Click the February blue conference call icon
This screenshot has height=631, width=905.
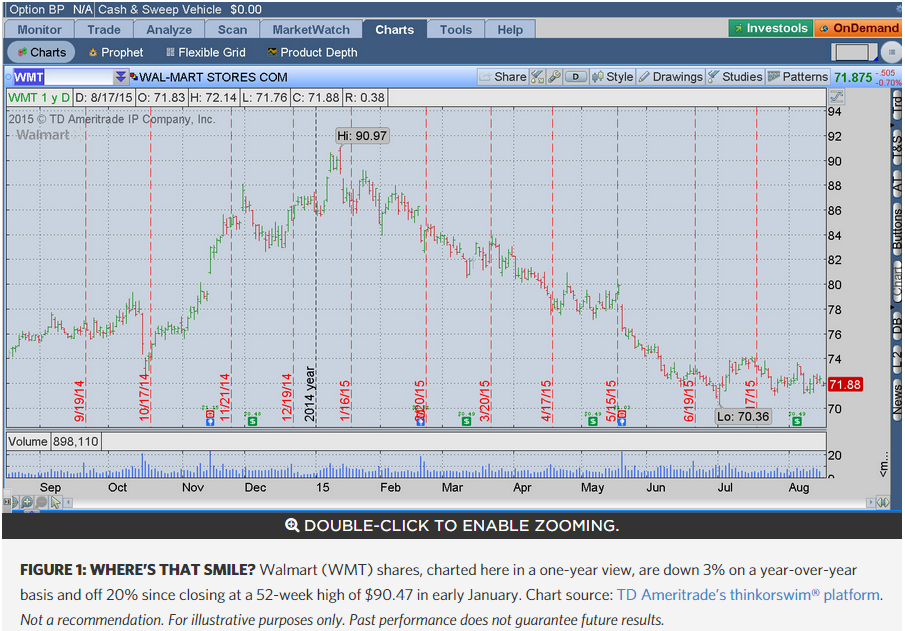[421, 422]
